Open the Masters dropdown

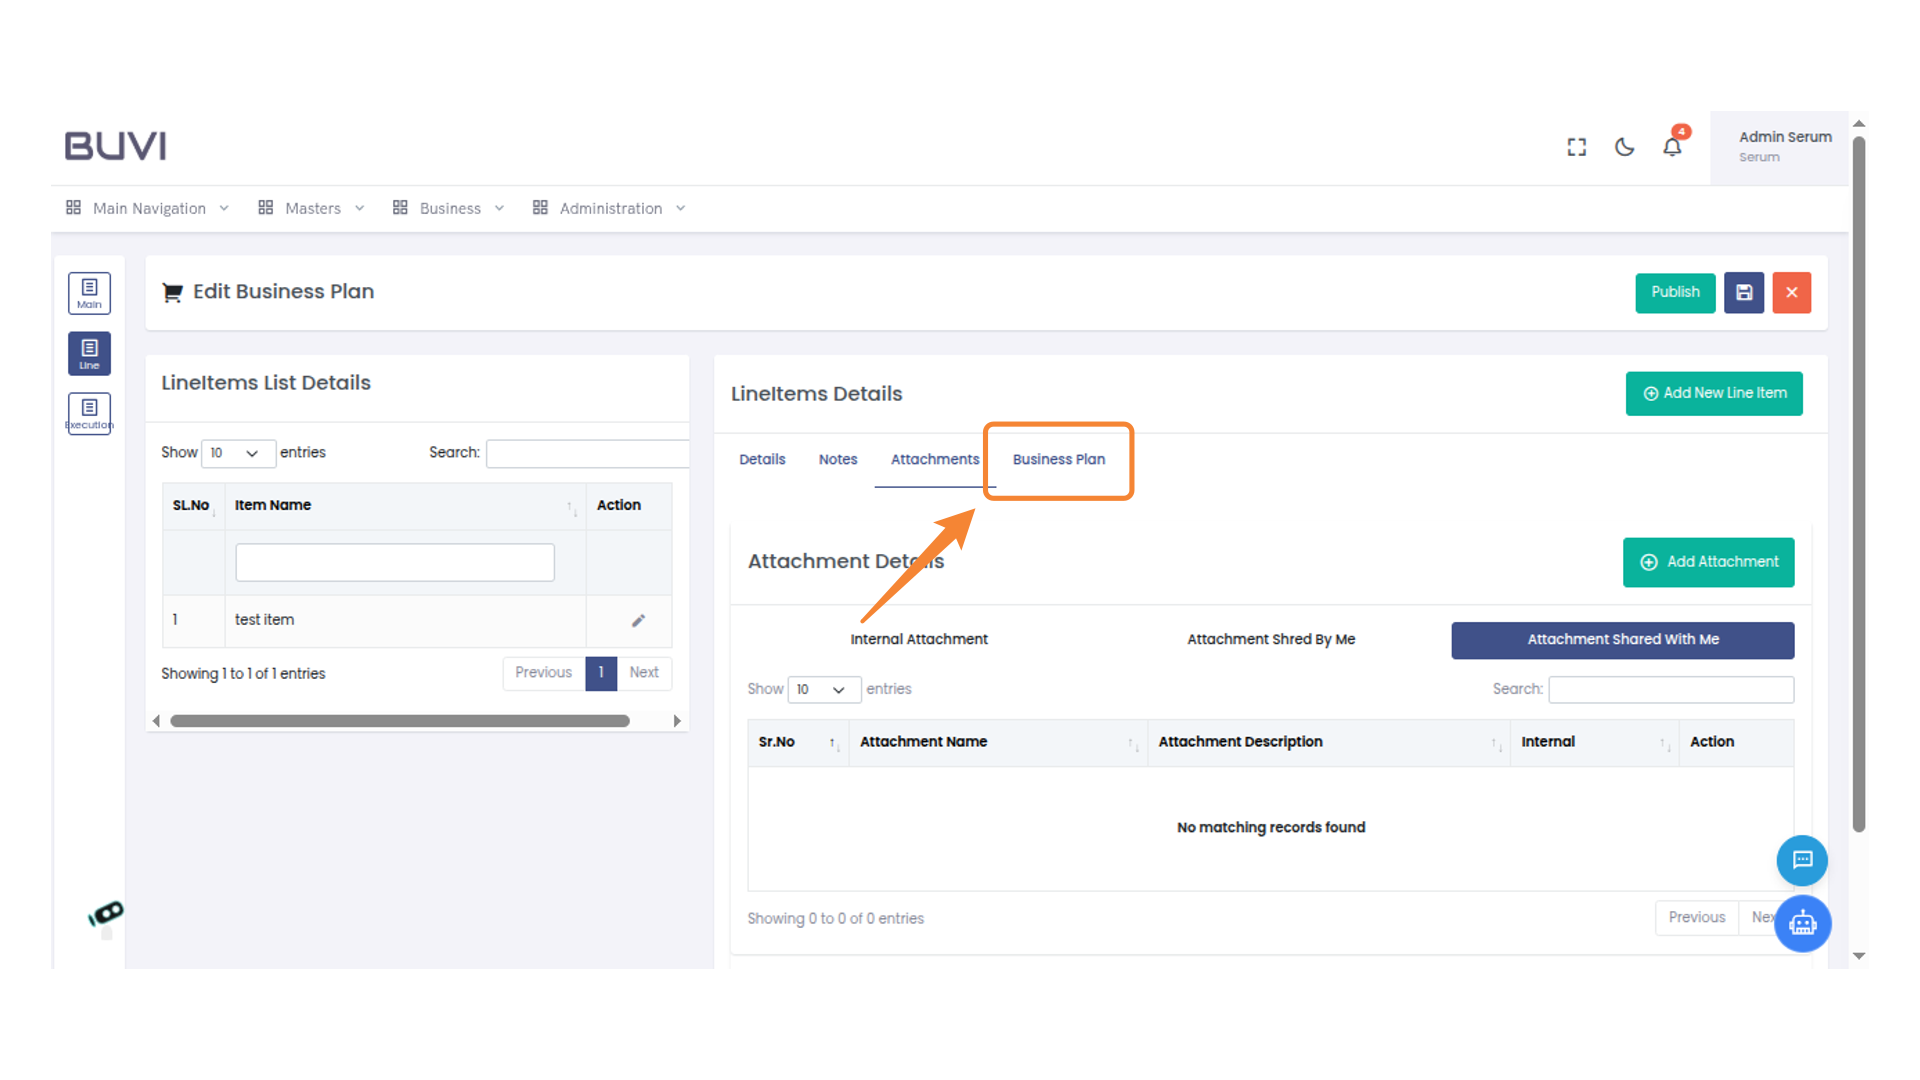pos(311,208)
